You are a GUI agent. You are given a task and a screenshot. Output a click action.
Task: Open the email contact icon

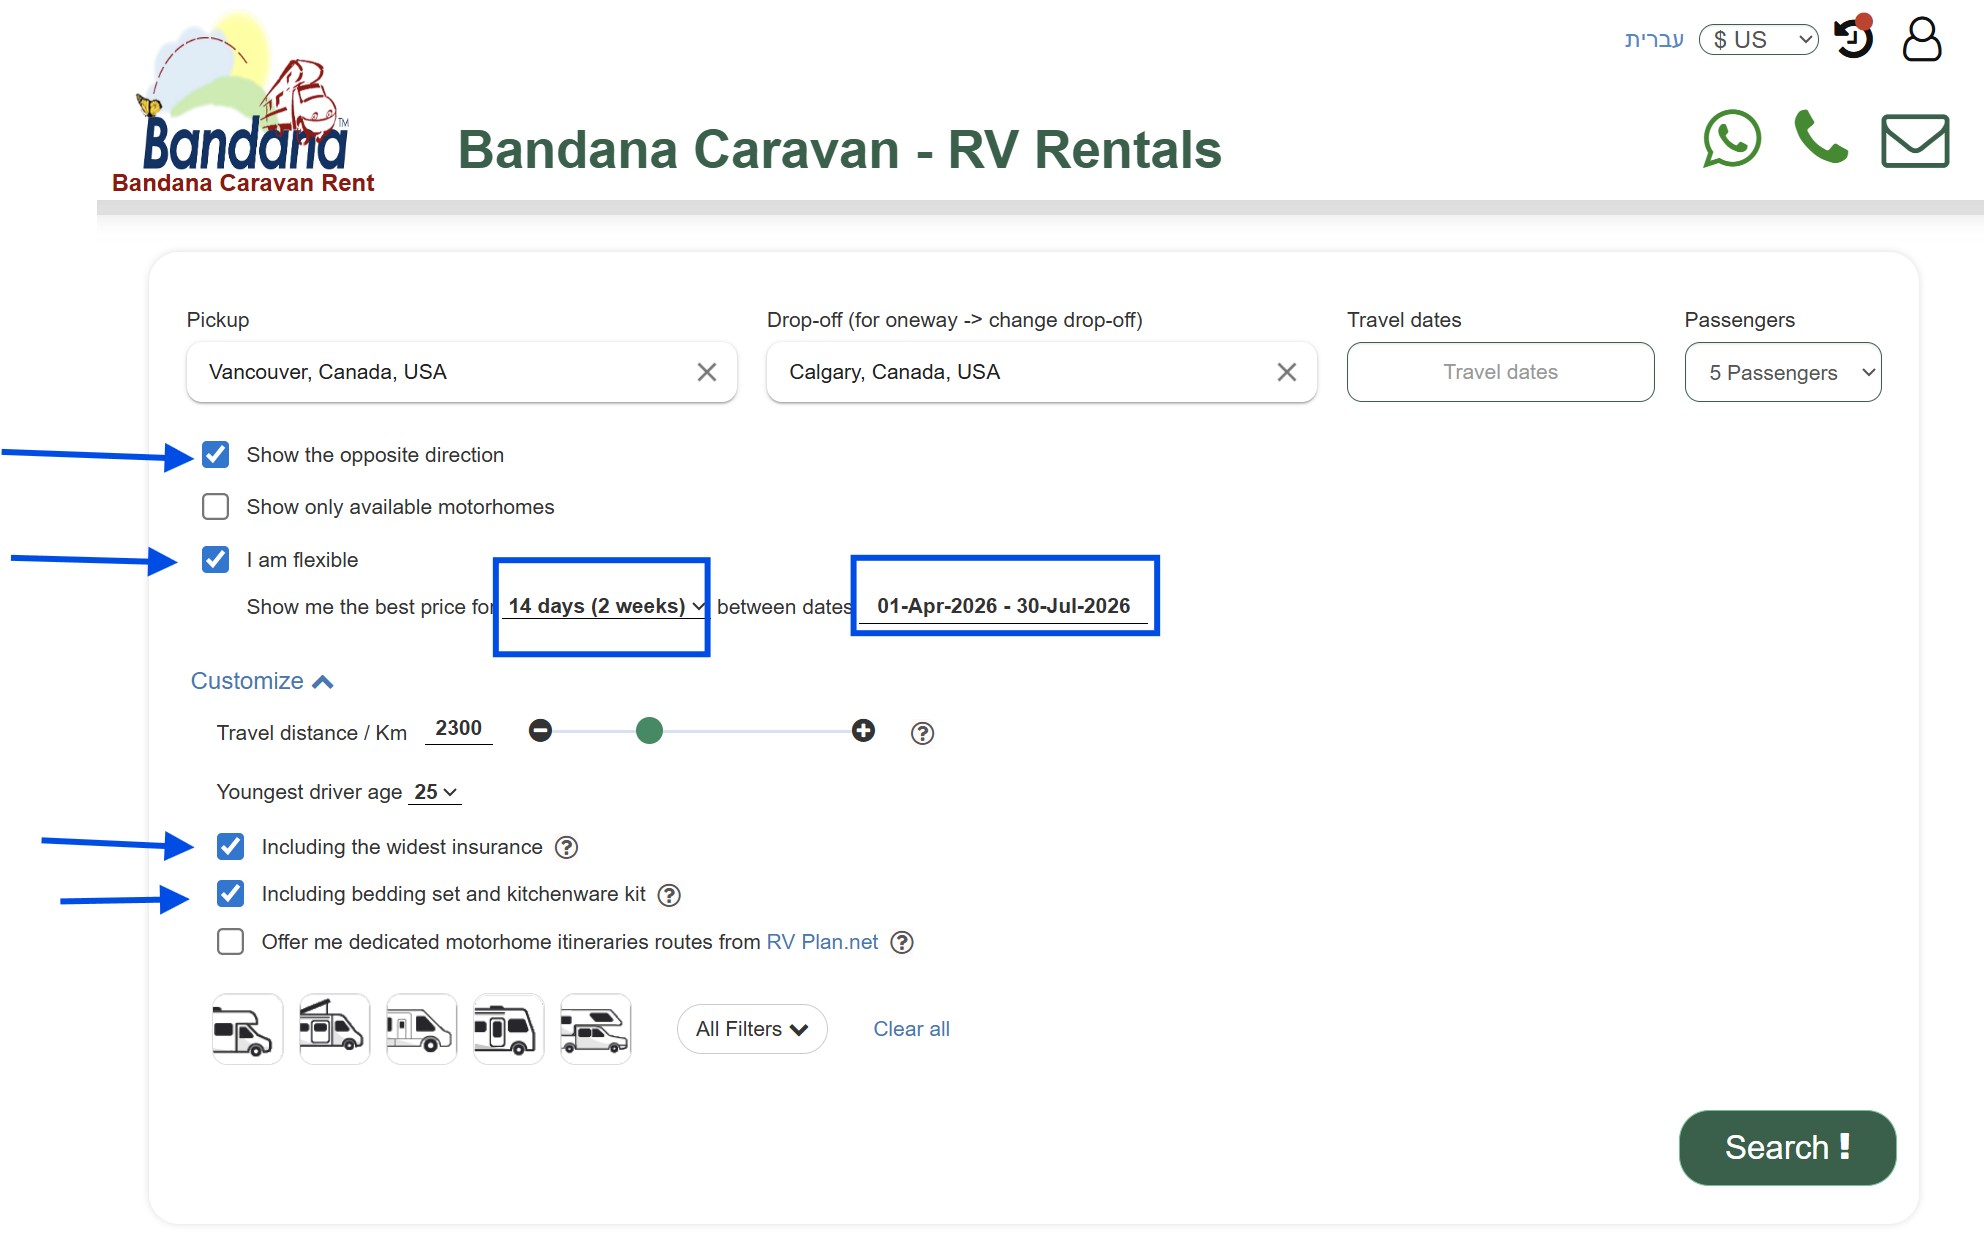tap(1913, 140)
